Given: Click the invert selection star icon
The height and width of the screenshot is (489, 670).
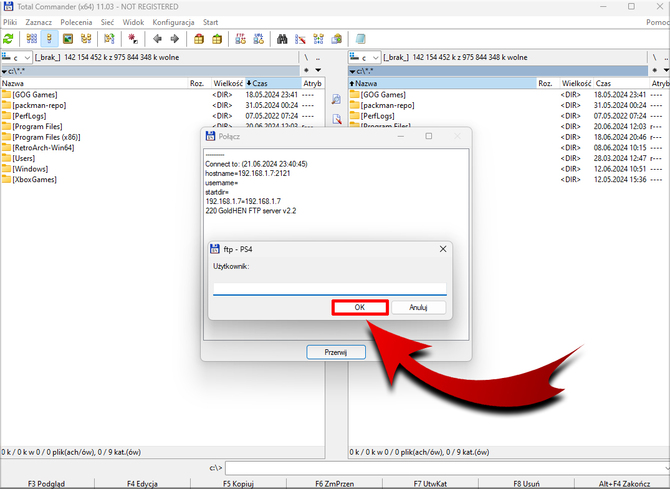Looking at the screenshot, I should pyautogui.click(x=133, y=39).
